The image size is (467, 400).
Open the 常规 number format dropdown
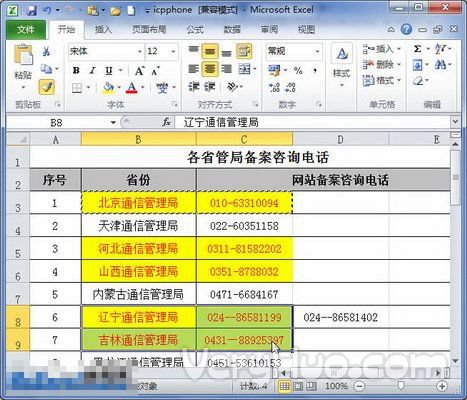click(x=317, y=52)
